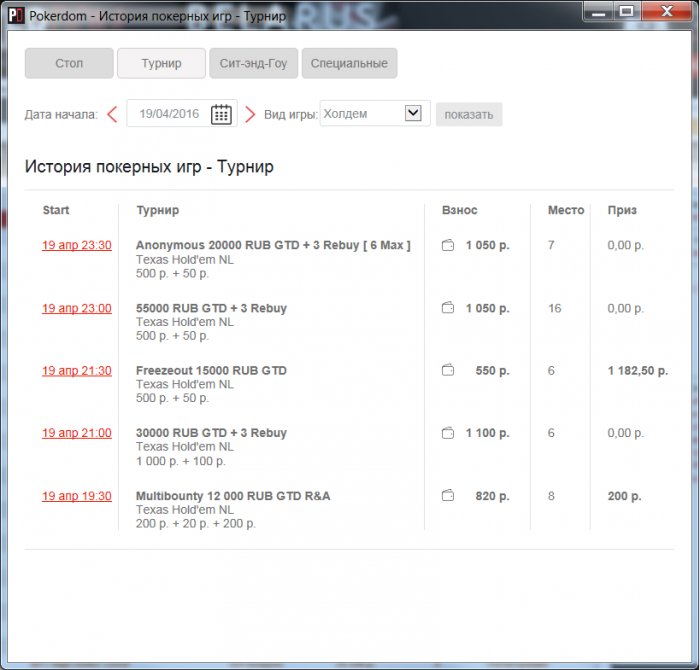Image resolution: width=700 pixels, height=670 pixels.
Task: Select 30000 RUB GTD + 3 Rebuy name
Action: 211,433
